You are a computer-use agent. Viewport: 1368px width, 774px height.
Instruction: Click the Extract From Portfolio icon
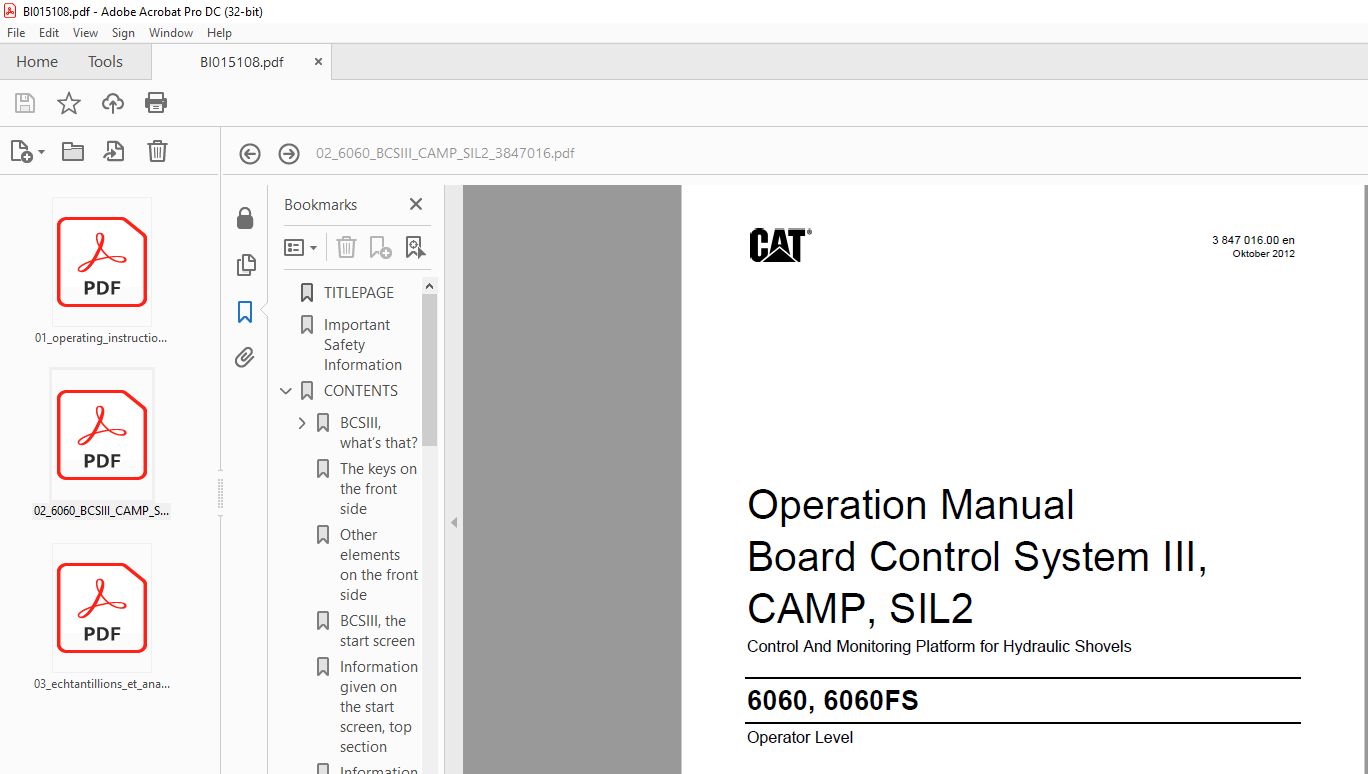(x=114, y=151)
